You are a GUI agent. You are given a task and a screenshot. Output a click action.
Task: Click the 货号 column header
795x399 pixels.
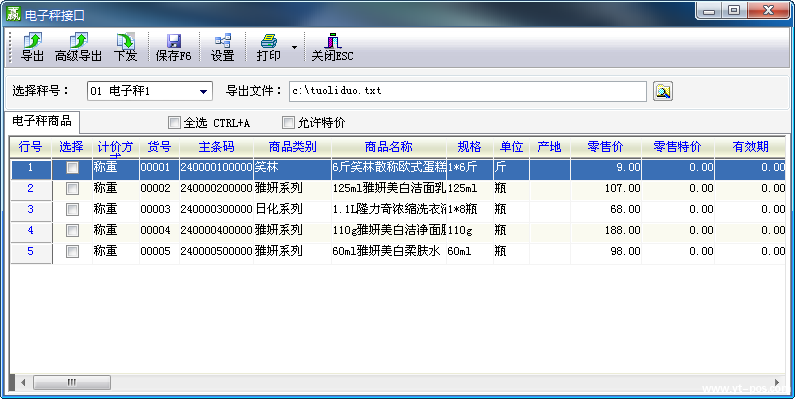coord(159,147)
